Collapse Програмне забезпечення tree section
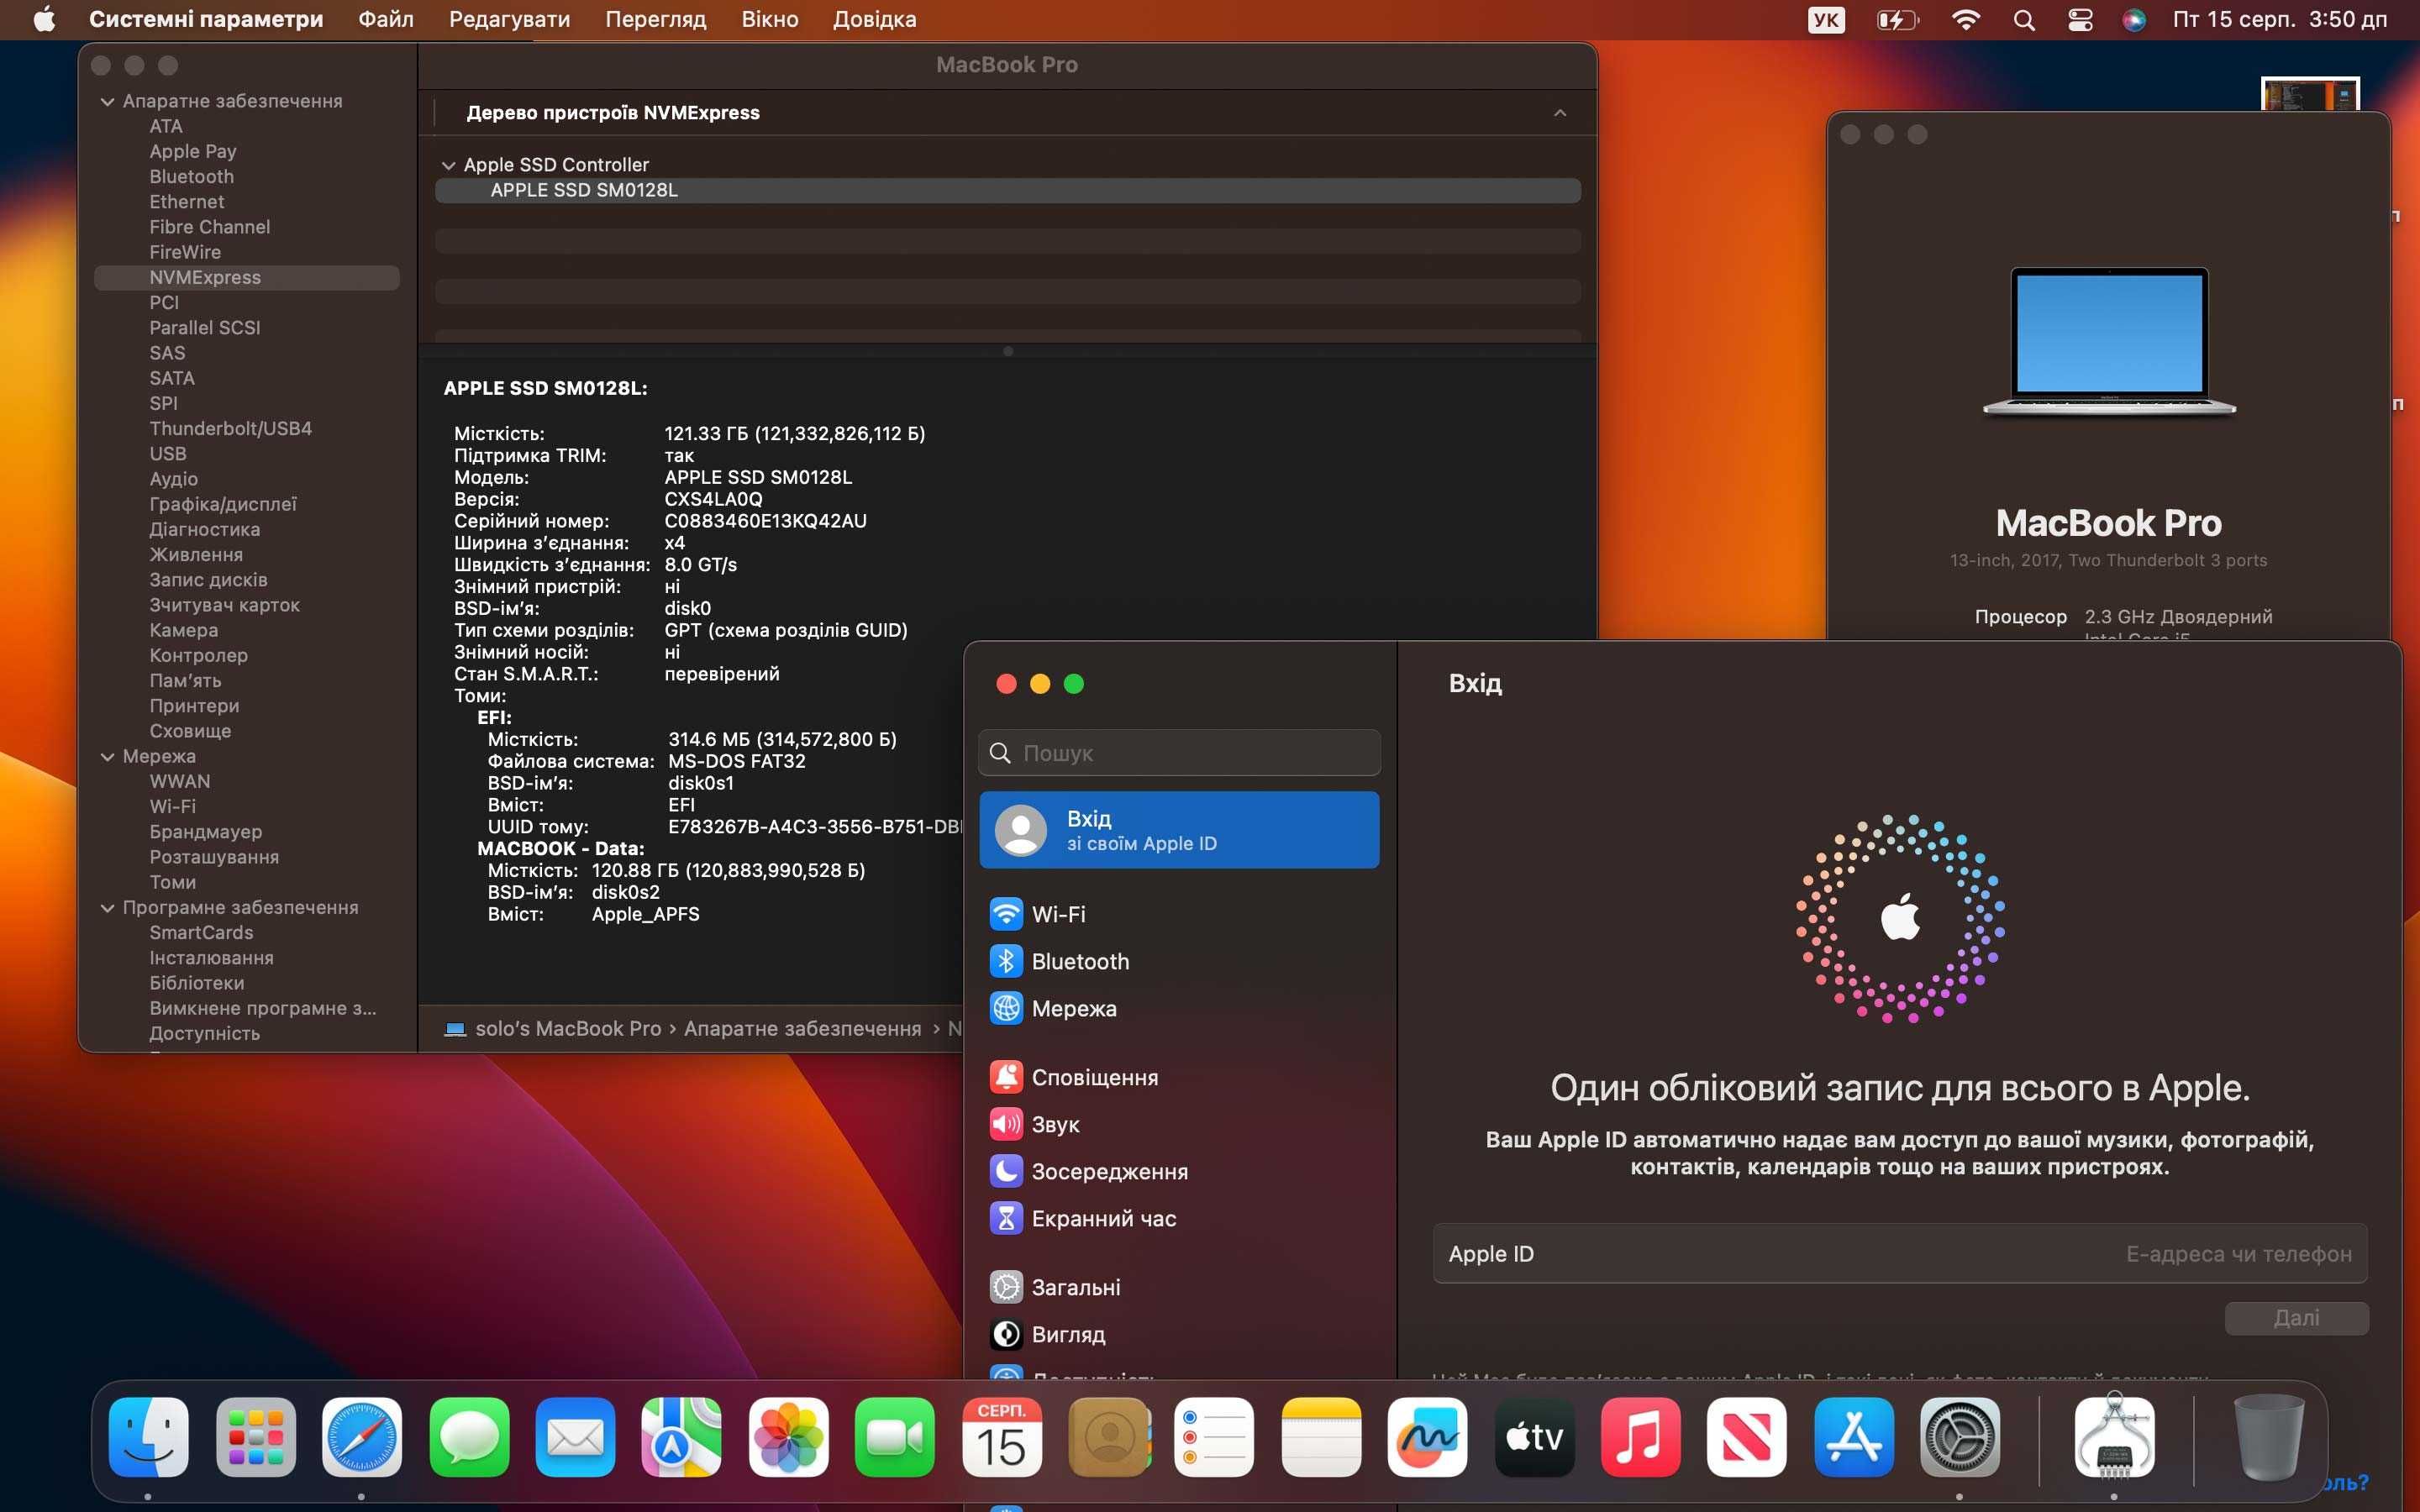 108,907
